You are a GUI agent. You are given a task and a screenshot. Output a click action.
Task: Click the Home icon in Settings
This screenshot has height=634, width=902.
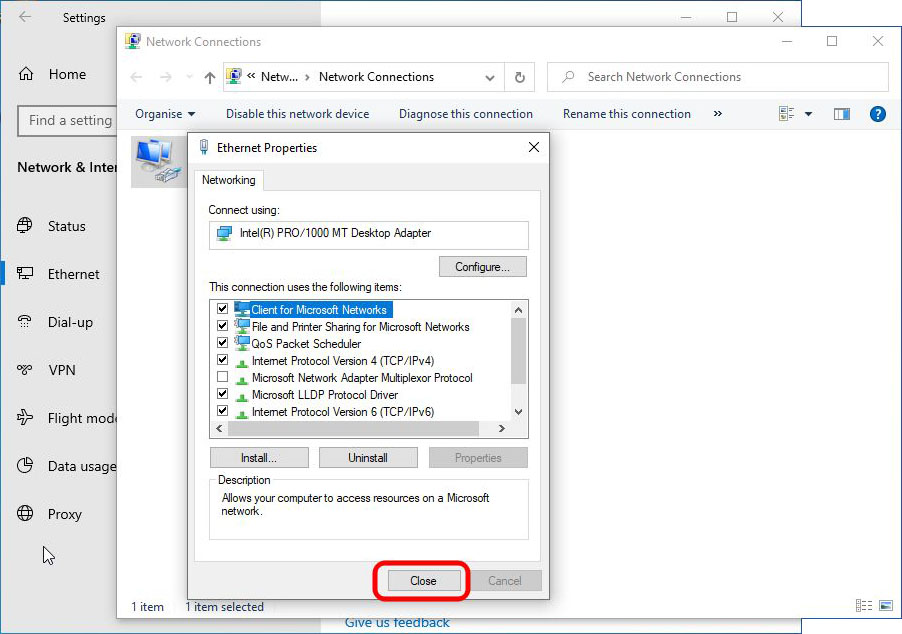[26, 74]
